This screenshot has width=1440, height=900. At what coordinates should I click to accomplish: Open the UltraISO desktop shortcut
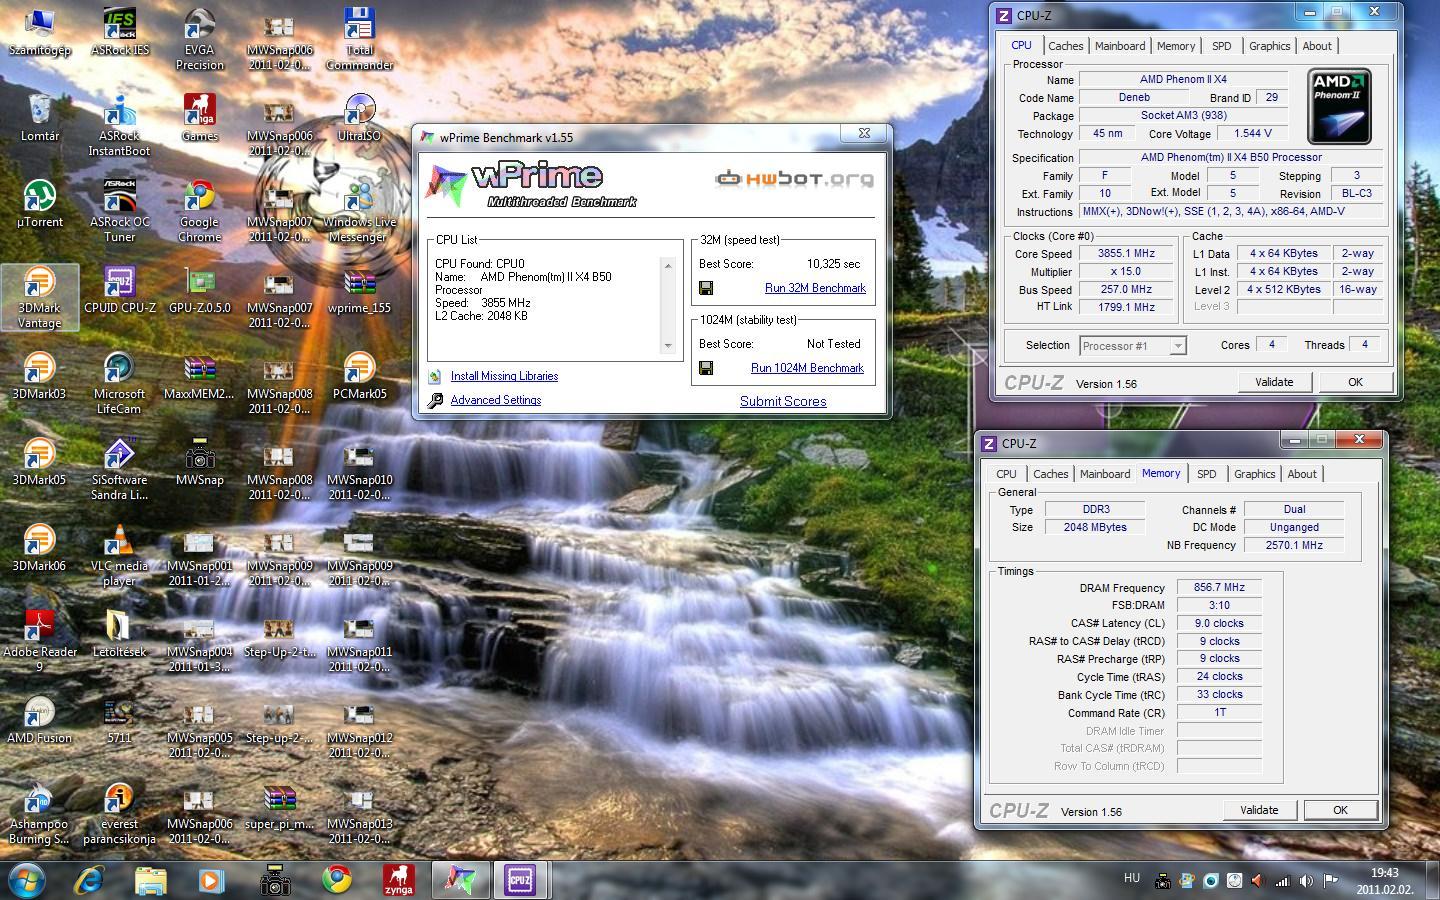pyautogui.click(x=359, y=118)
